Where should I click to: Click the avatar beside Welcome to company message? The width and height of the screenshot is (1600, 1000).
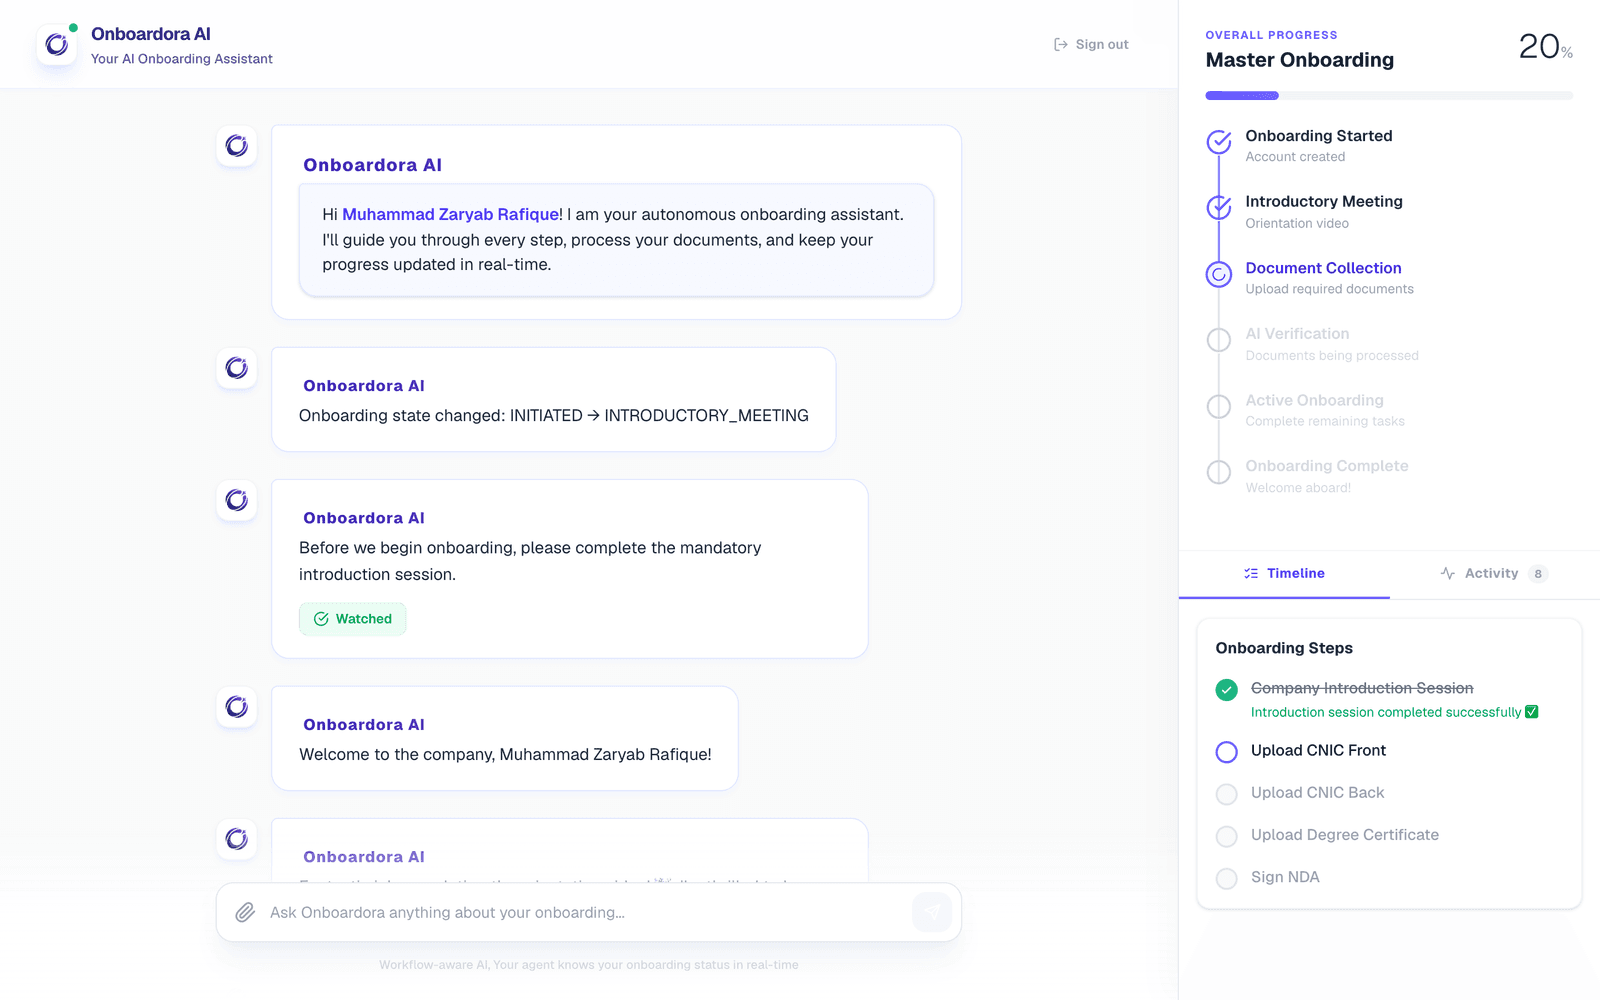pyautogui.click(x=237, y=707)
